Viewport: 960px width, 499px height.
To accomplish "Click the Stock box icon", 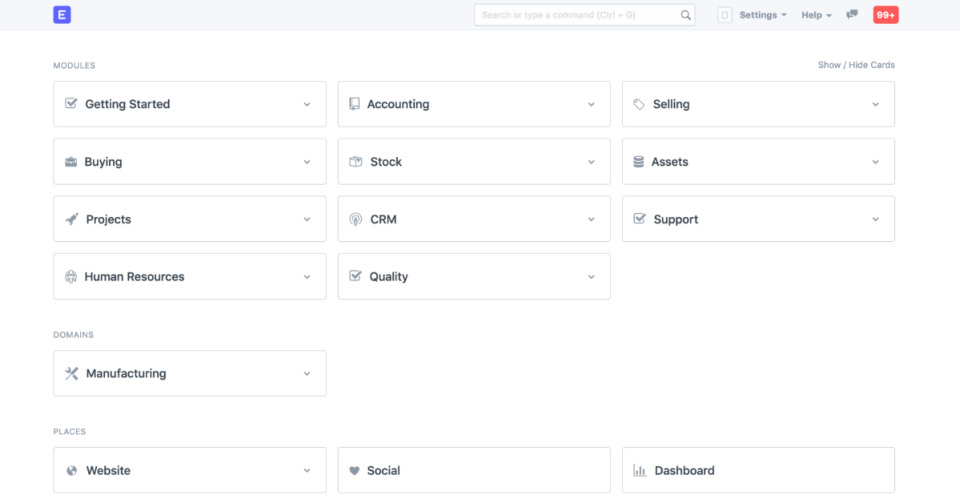I will (x=355, y=162).
